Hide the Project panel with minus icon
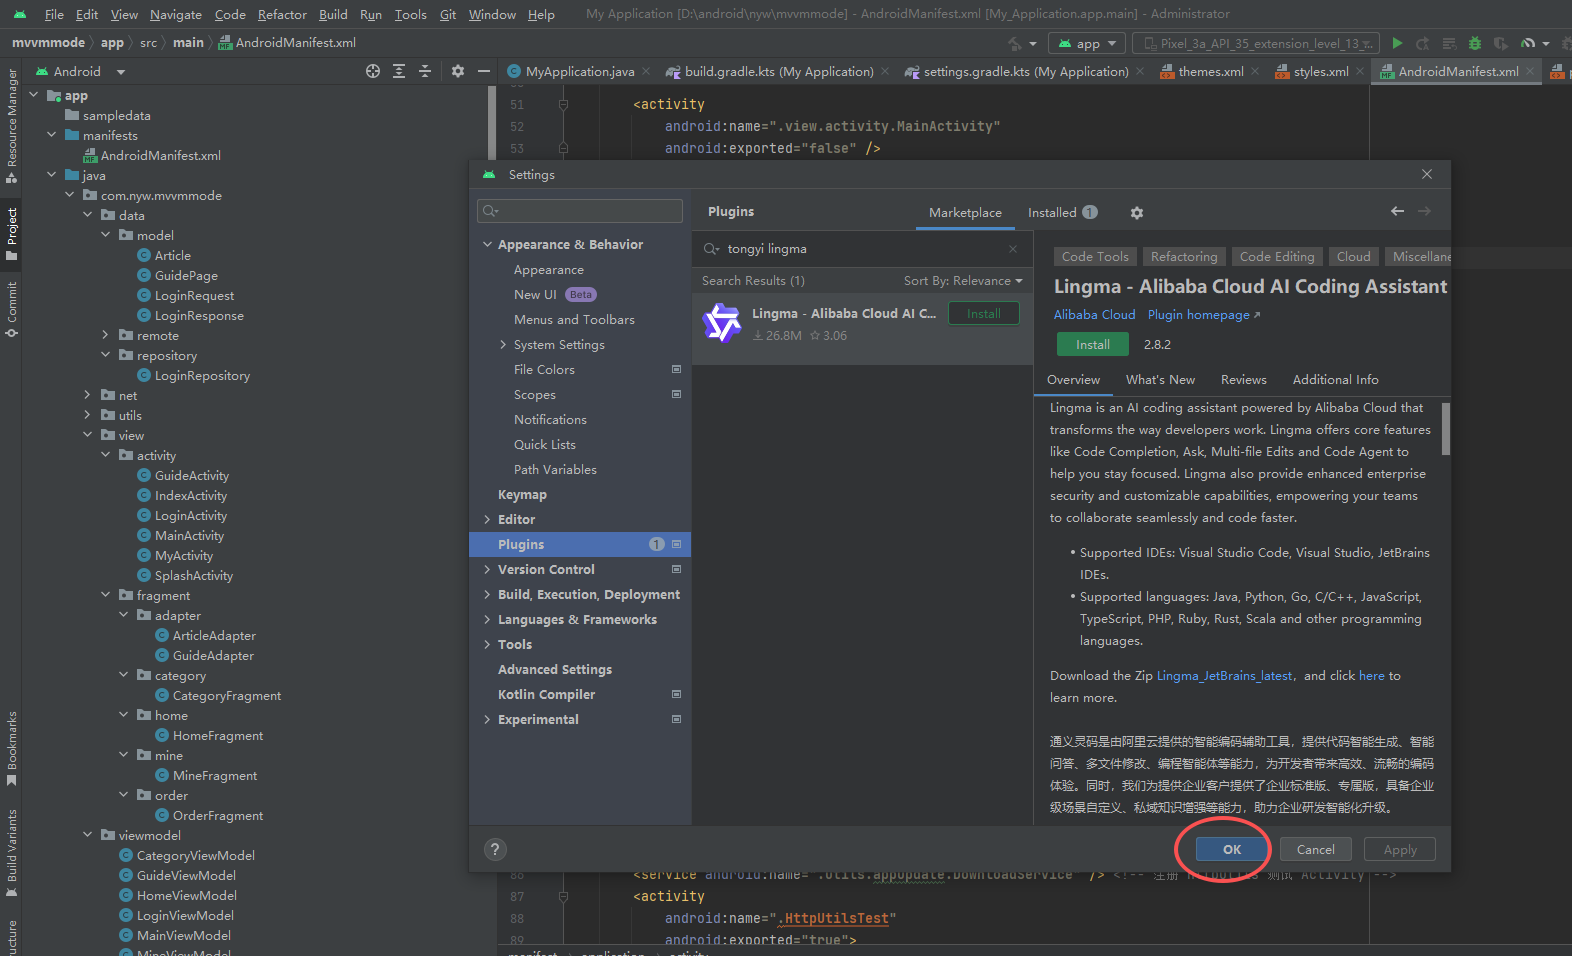The height and width of the screenshot is (956, 1572). click(484, 71)
